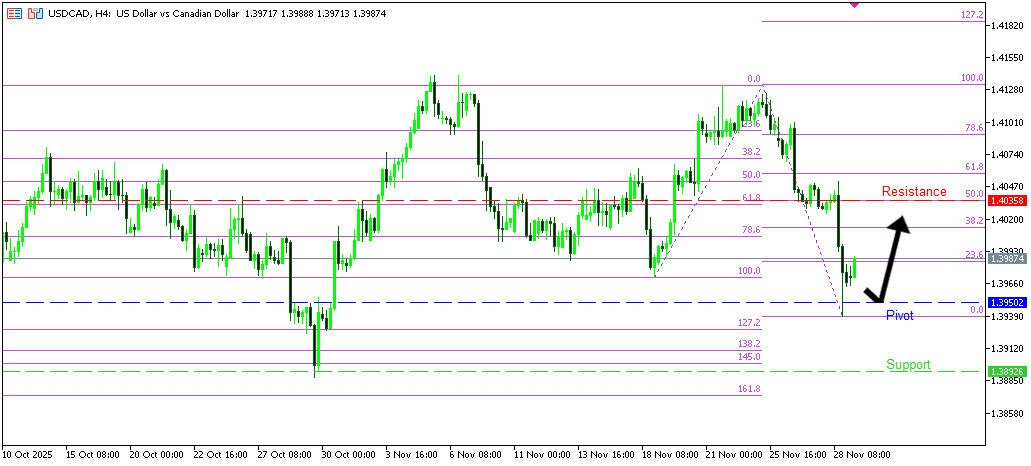
Task: Click the magenta arrow marker at chart top
Action: [x=853, y=4]
